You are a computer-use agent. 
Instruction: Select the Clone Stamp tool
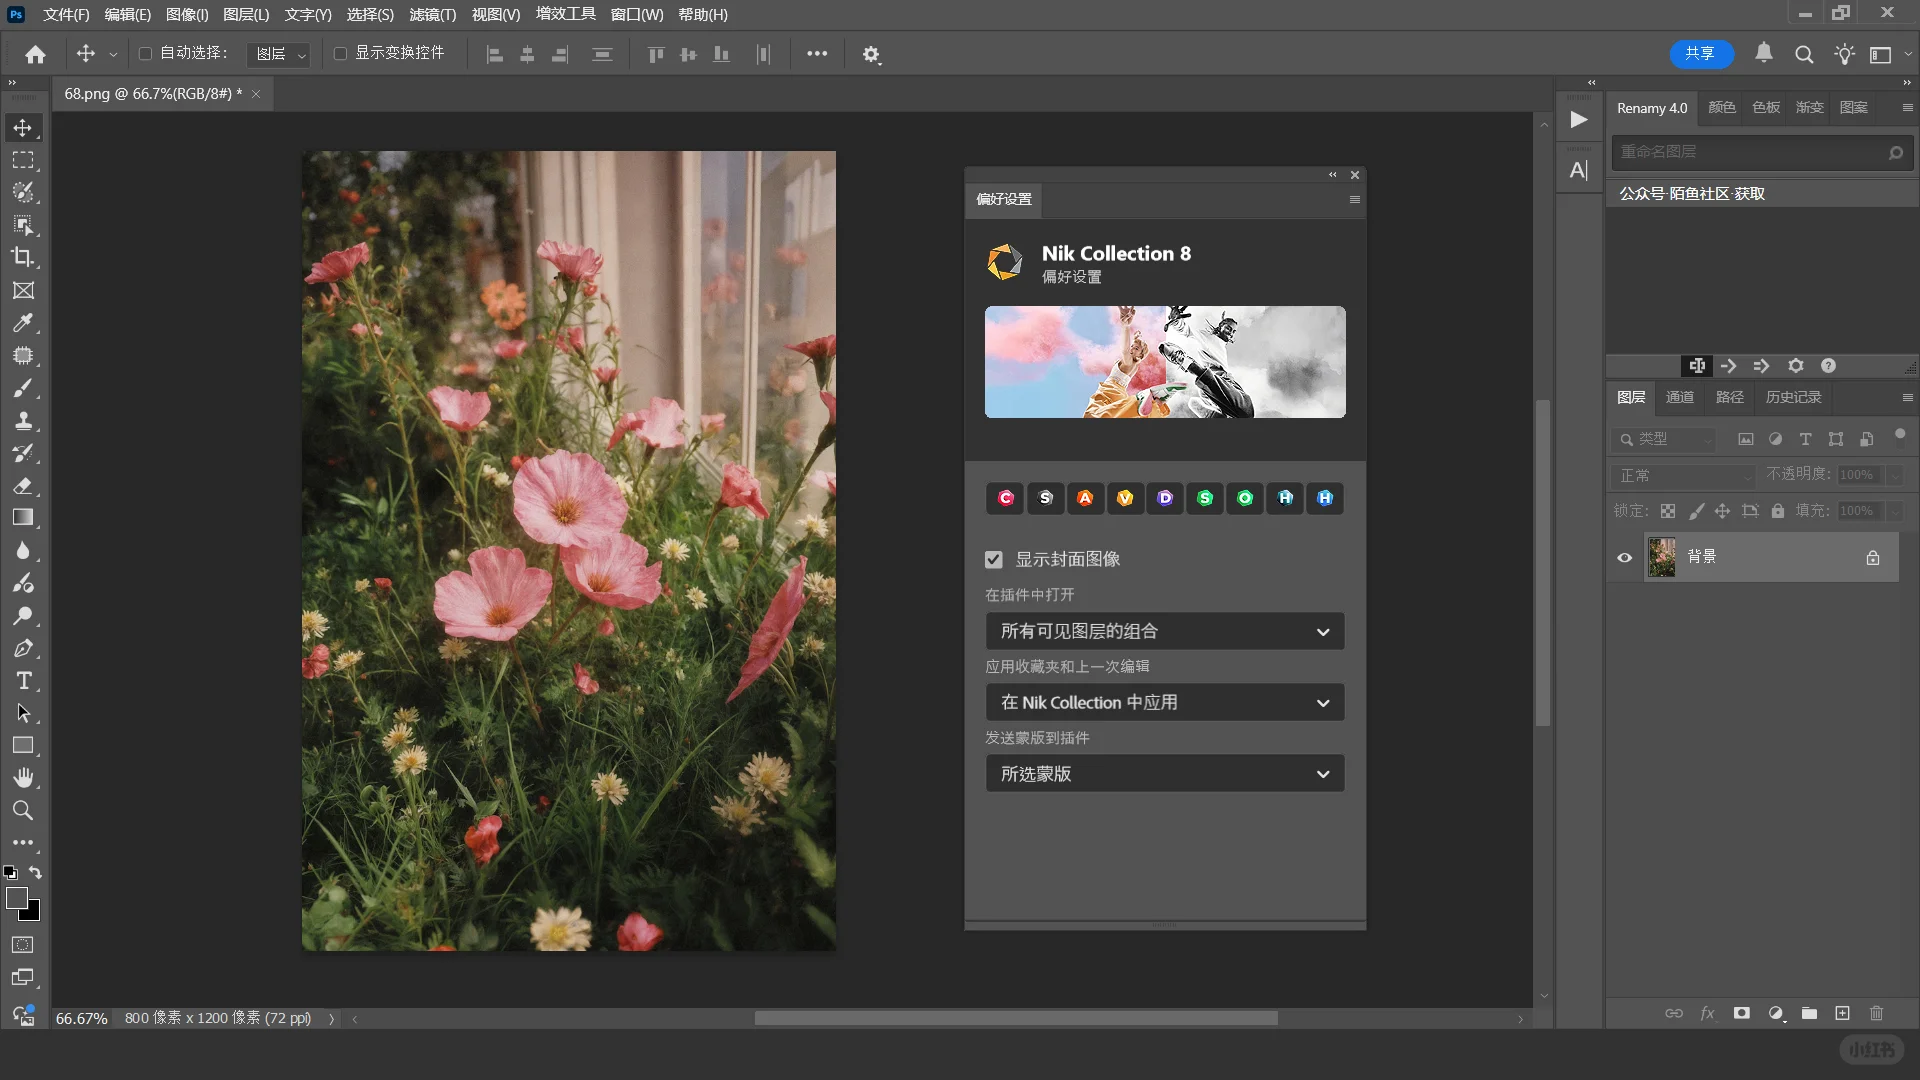pyautogui.click(x=22, y=420)
